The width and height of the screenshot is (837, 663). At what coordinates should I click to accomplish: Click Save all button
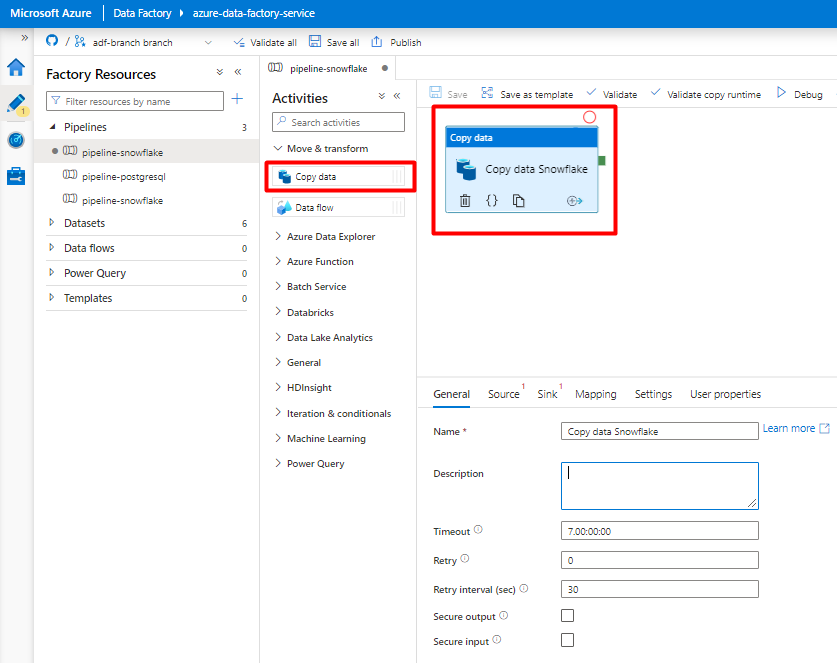[x=334, y=42]
